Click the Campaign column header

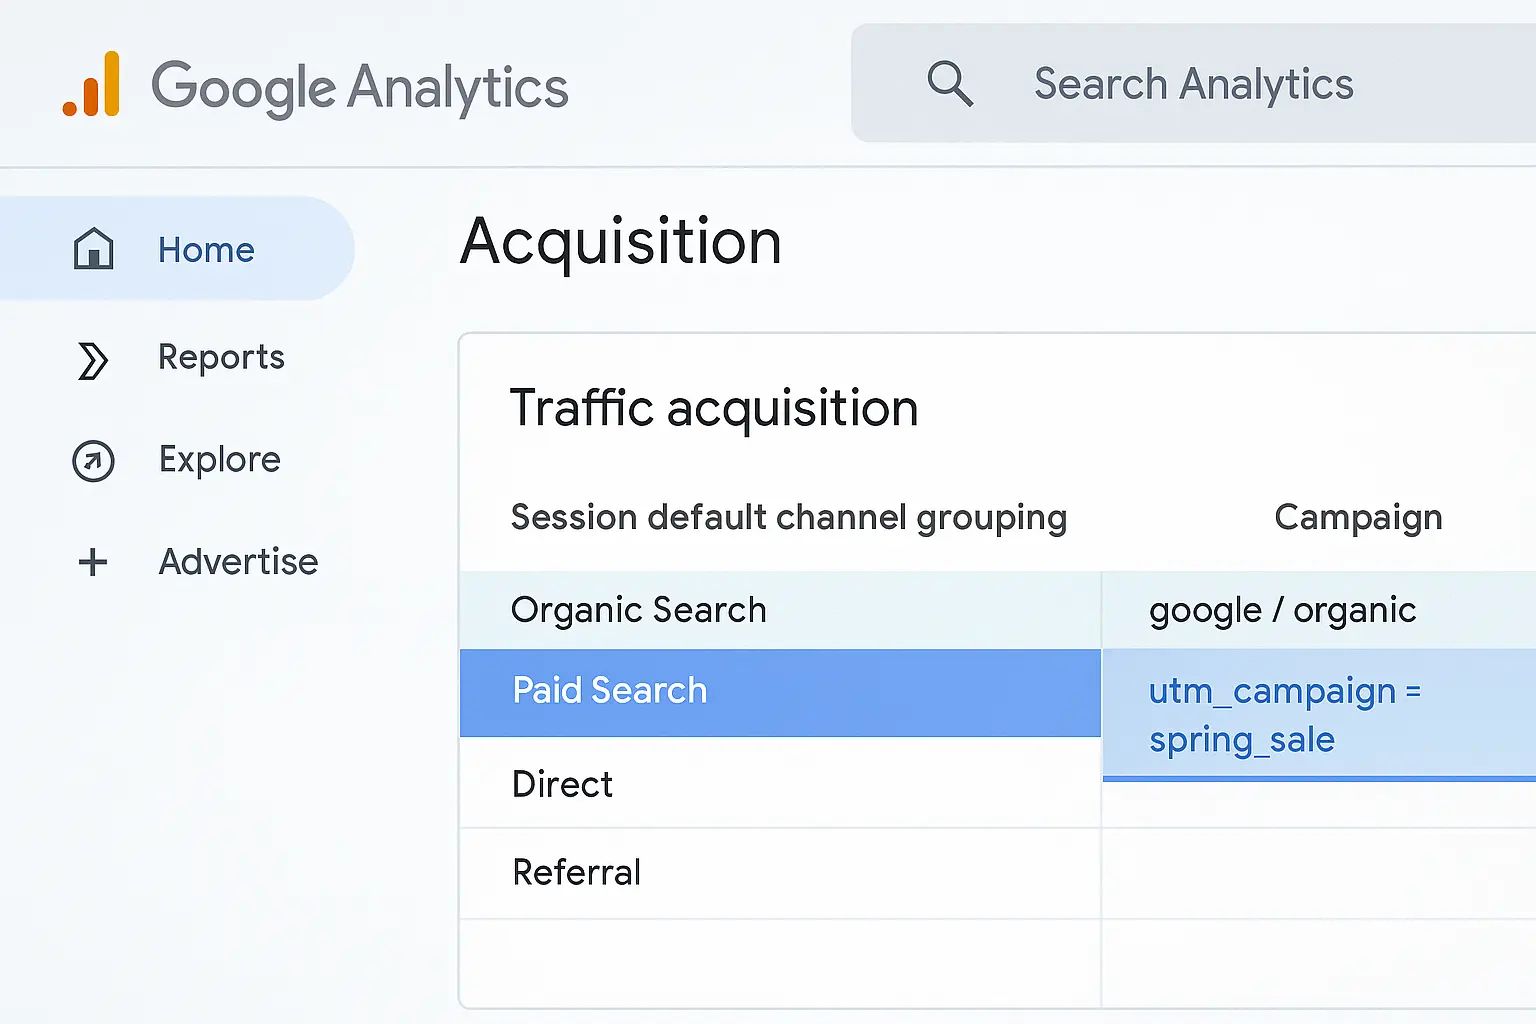tap(1357, 518)
